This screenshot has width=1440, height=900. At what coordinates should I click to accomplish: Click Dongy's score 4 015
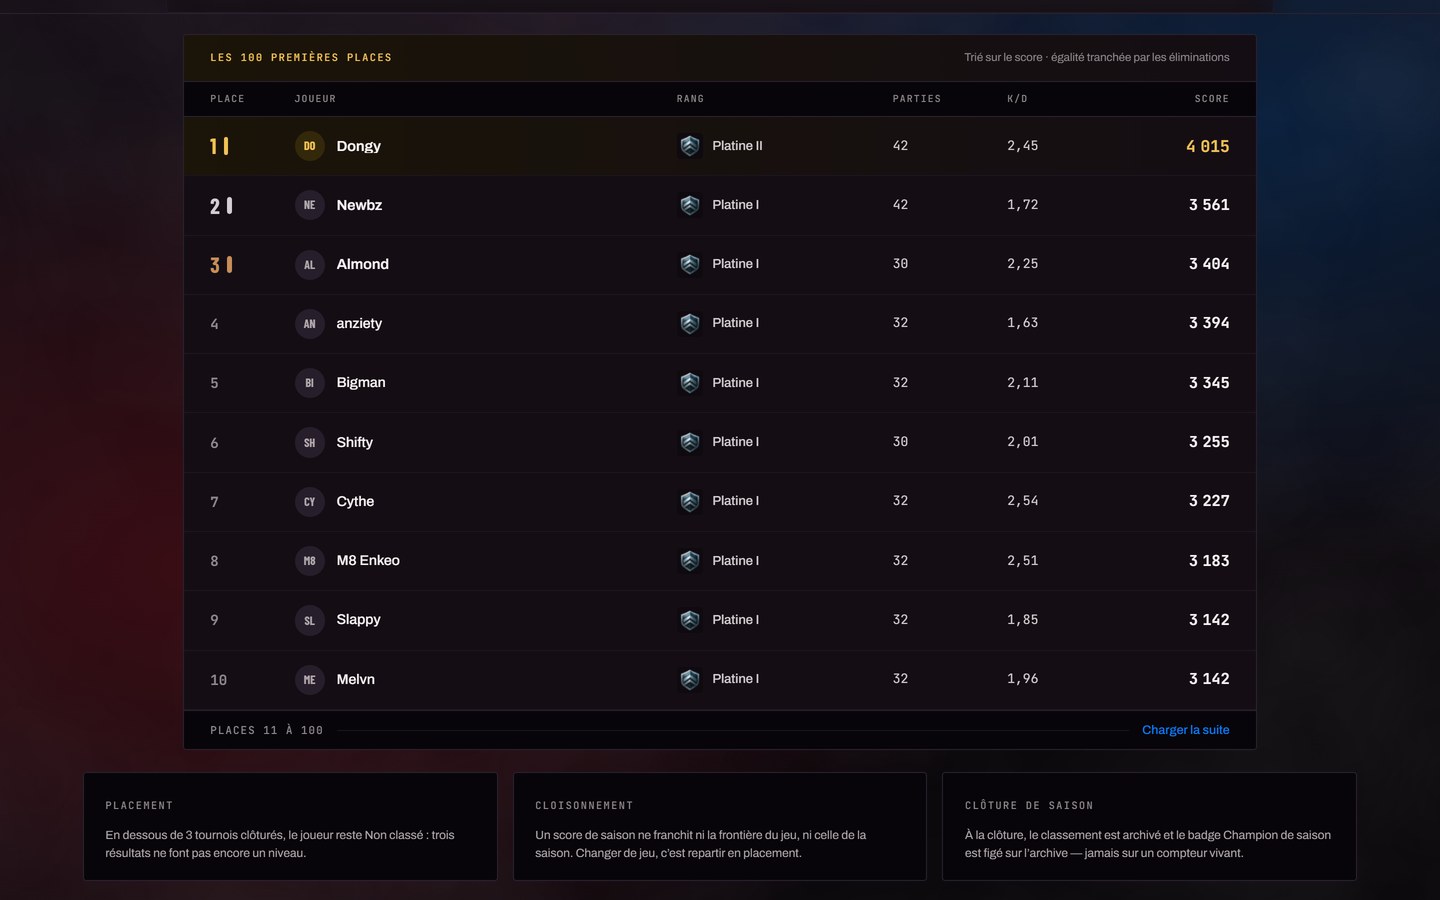(x=1208, y=146)
